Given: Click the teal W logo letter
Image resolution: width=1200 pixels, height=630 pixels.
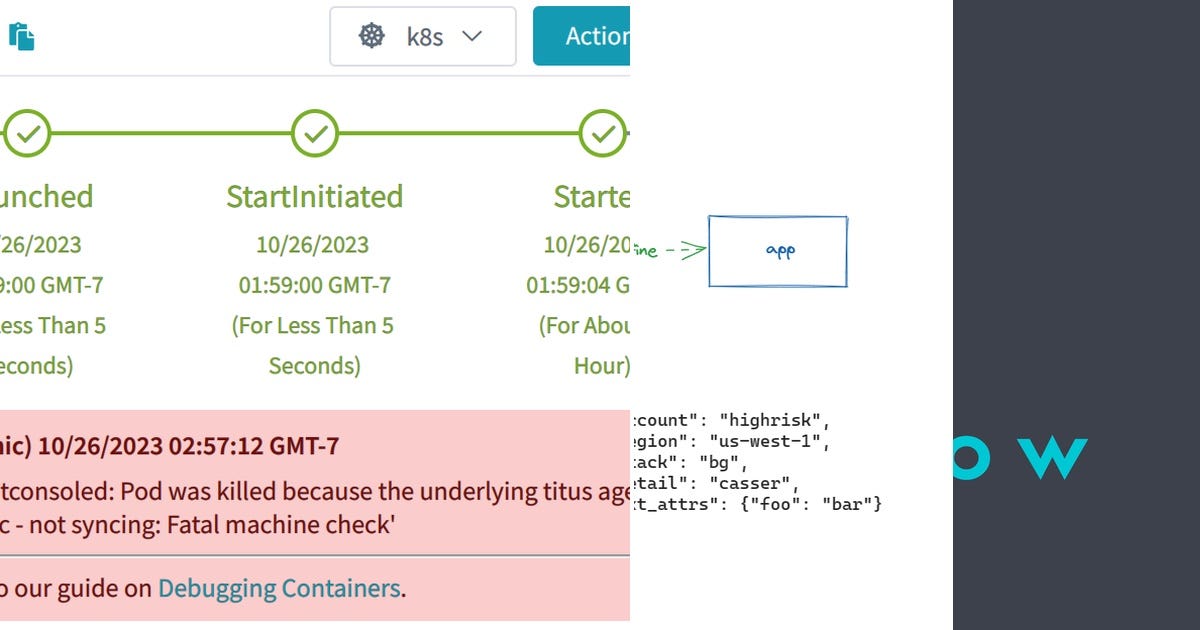Looking at the screenshot, I should (x=1055, y=458).
